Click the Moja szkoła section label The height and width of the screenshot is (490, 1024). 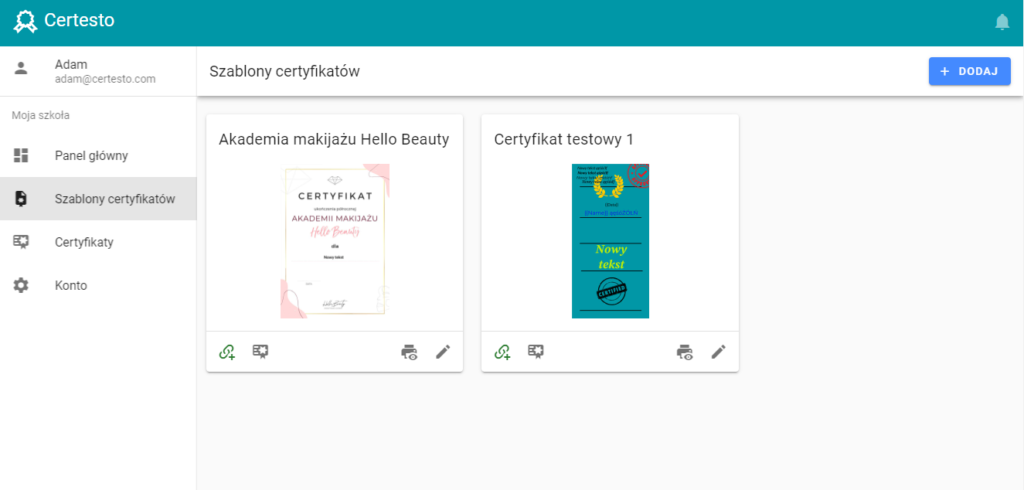[x=40, y=116]
